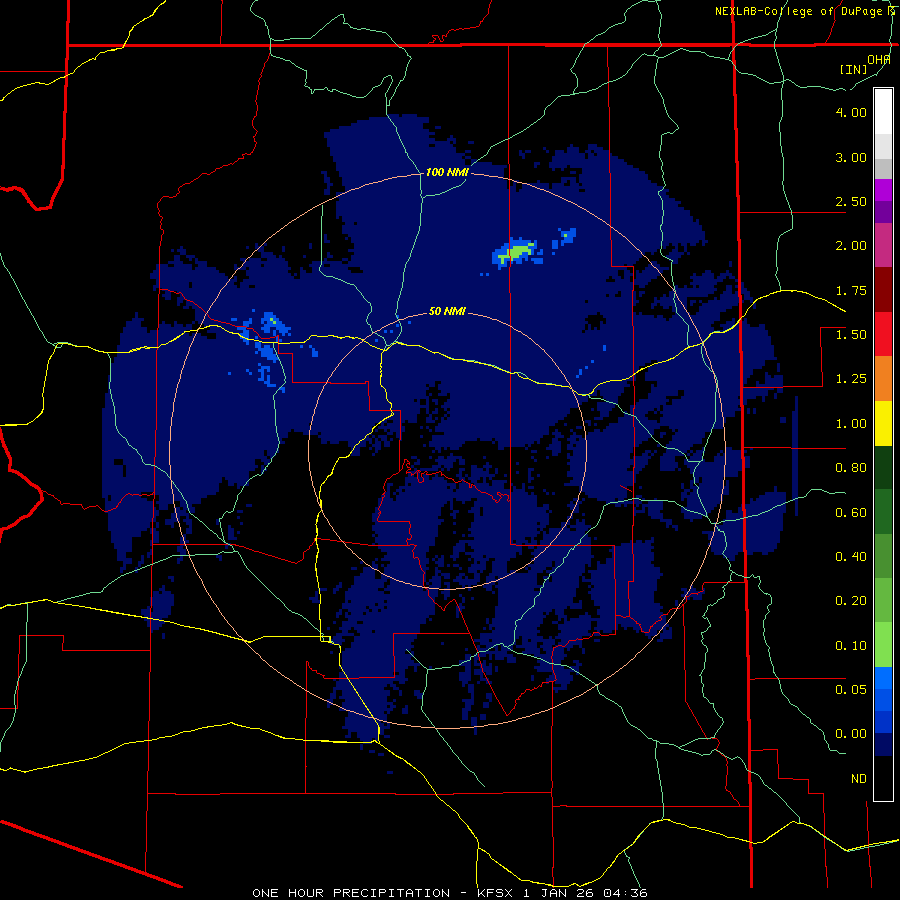The height and width of the screenshot is (900, 900).
Task: Select the yellow swatch in the color legend
Action: pos(883,423)
